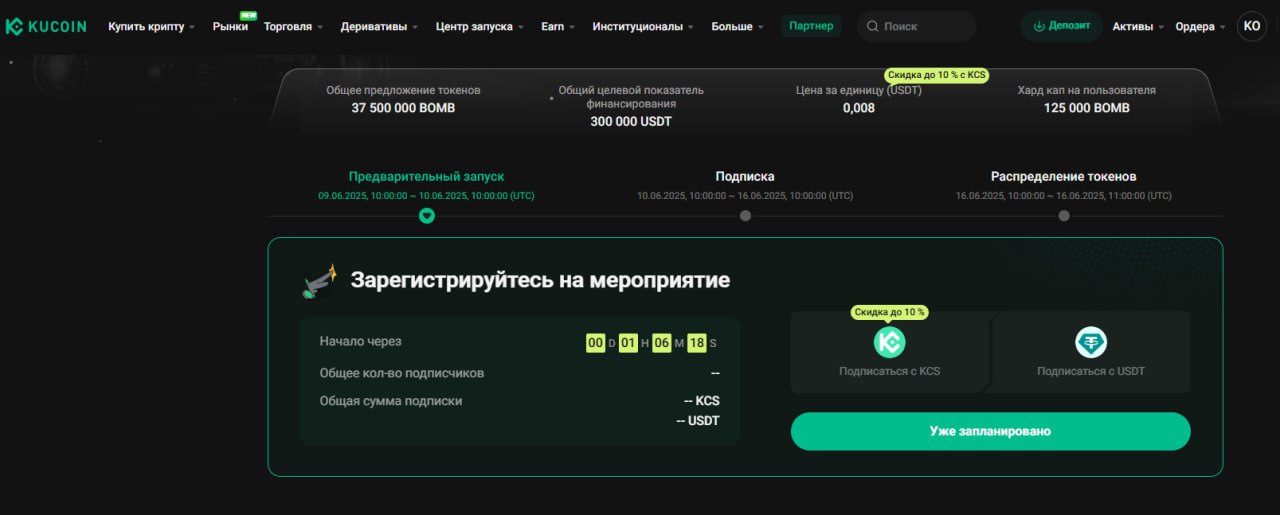Click the Хард кап на пользователя label
Screen dimensions: 1280x515
(1087, 90)
